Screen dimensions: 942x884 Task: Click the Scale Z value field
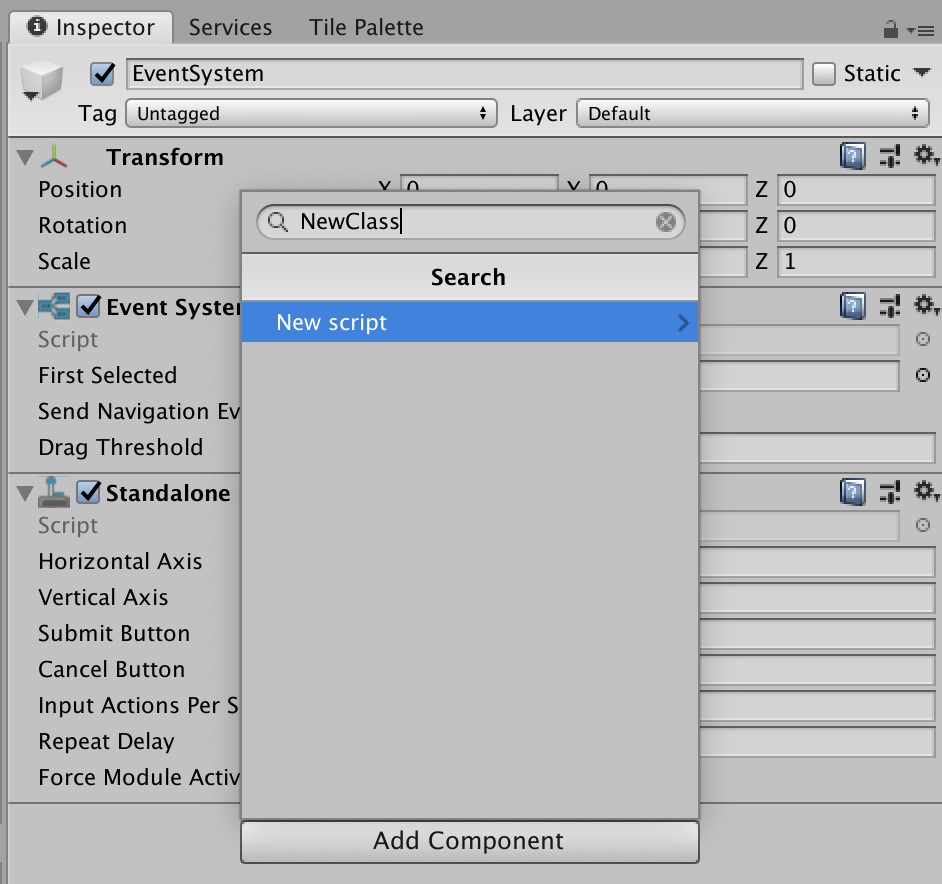click(856, 262)
